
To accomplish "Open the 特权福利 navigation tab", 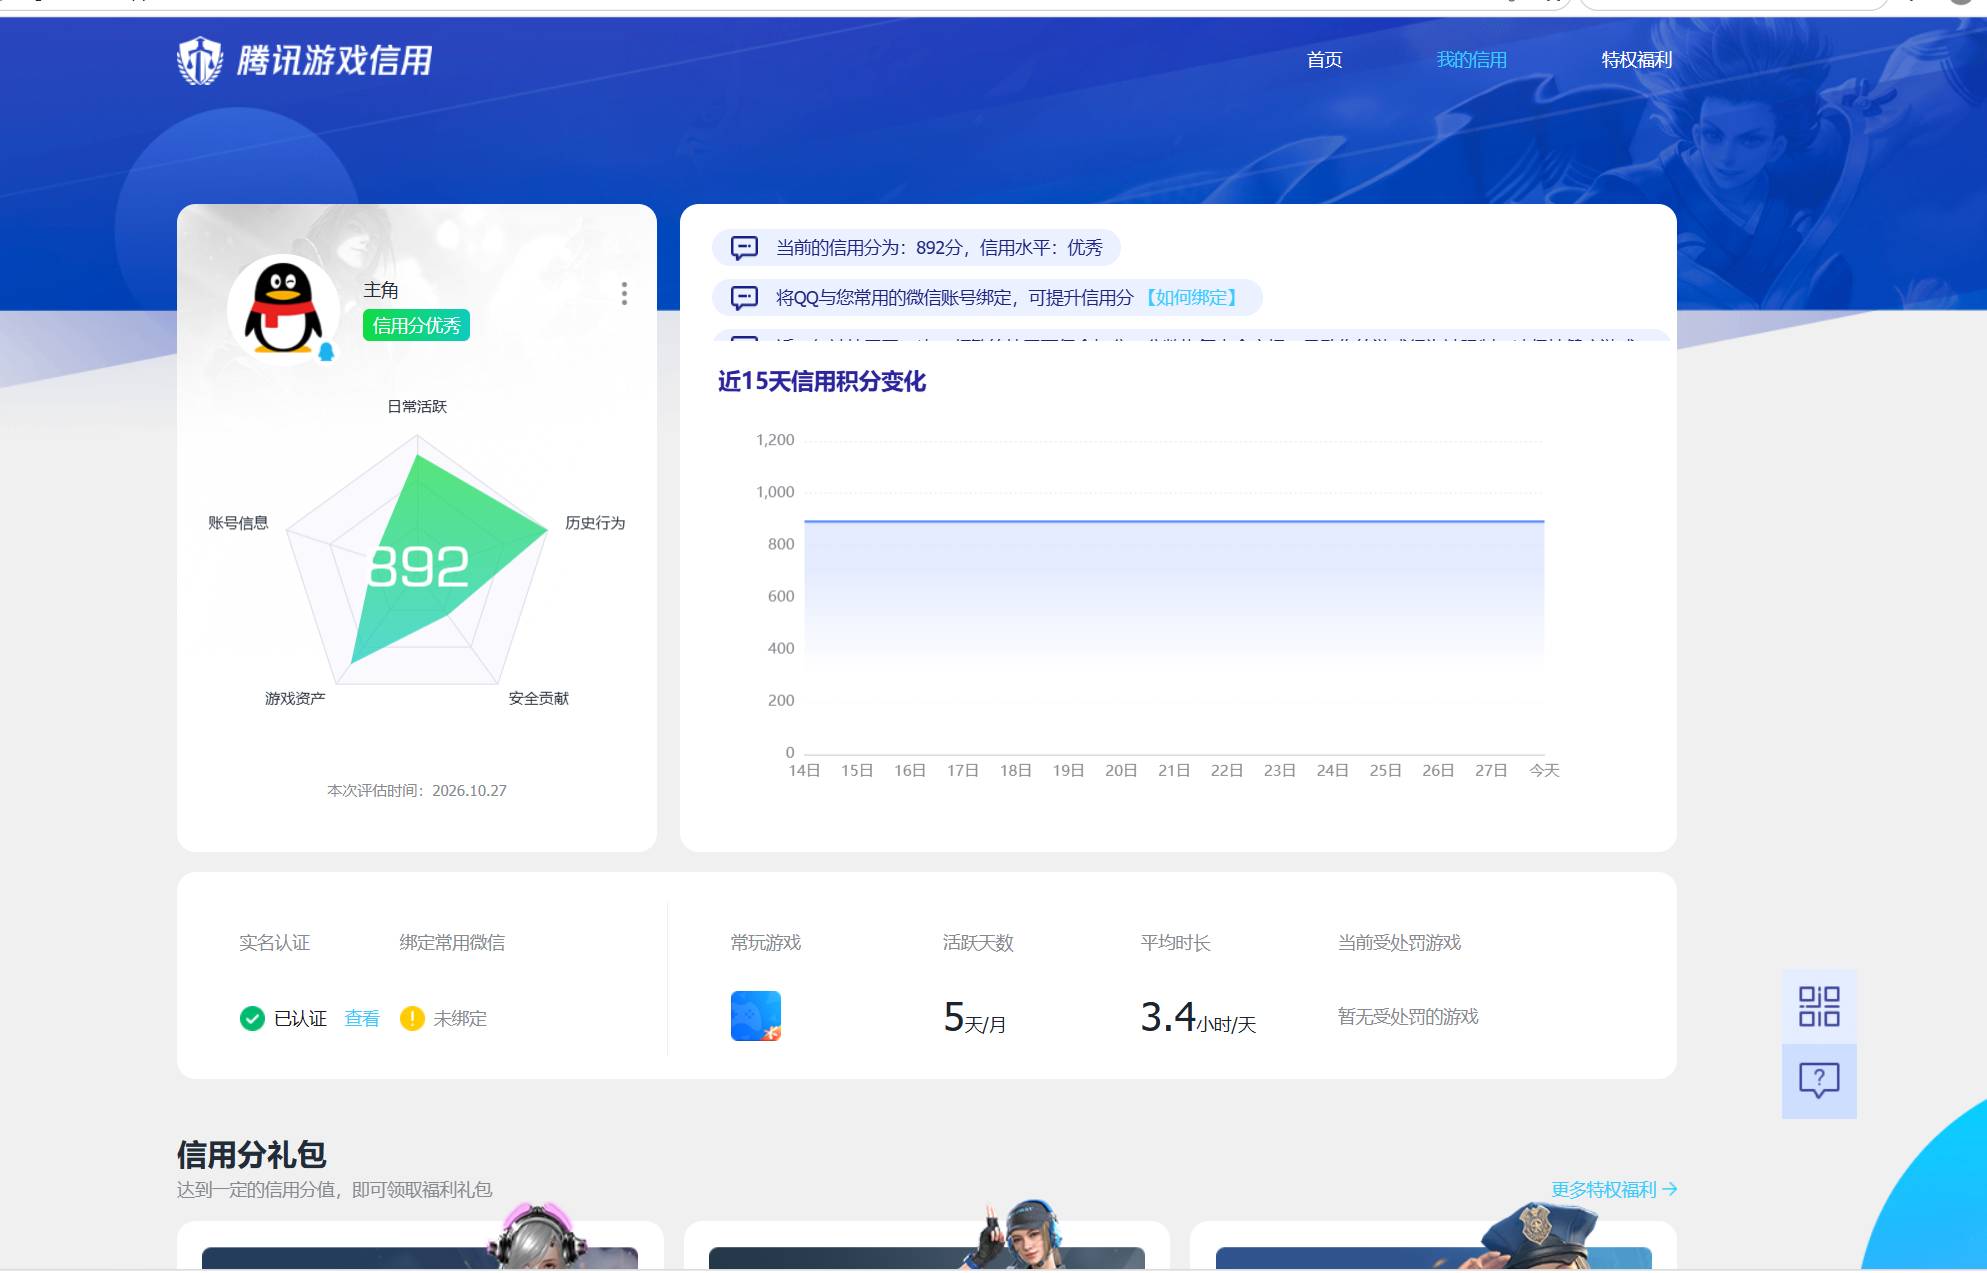I will point(1636,60).
